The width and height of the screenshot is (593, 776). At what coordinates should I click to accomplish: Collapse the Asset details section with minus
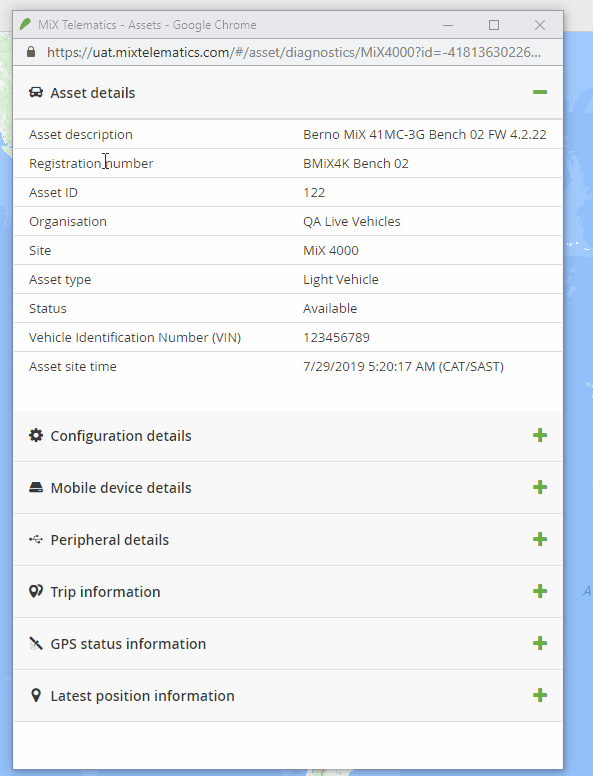pos(540,92)
